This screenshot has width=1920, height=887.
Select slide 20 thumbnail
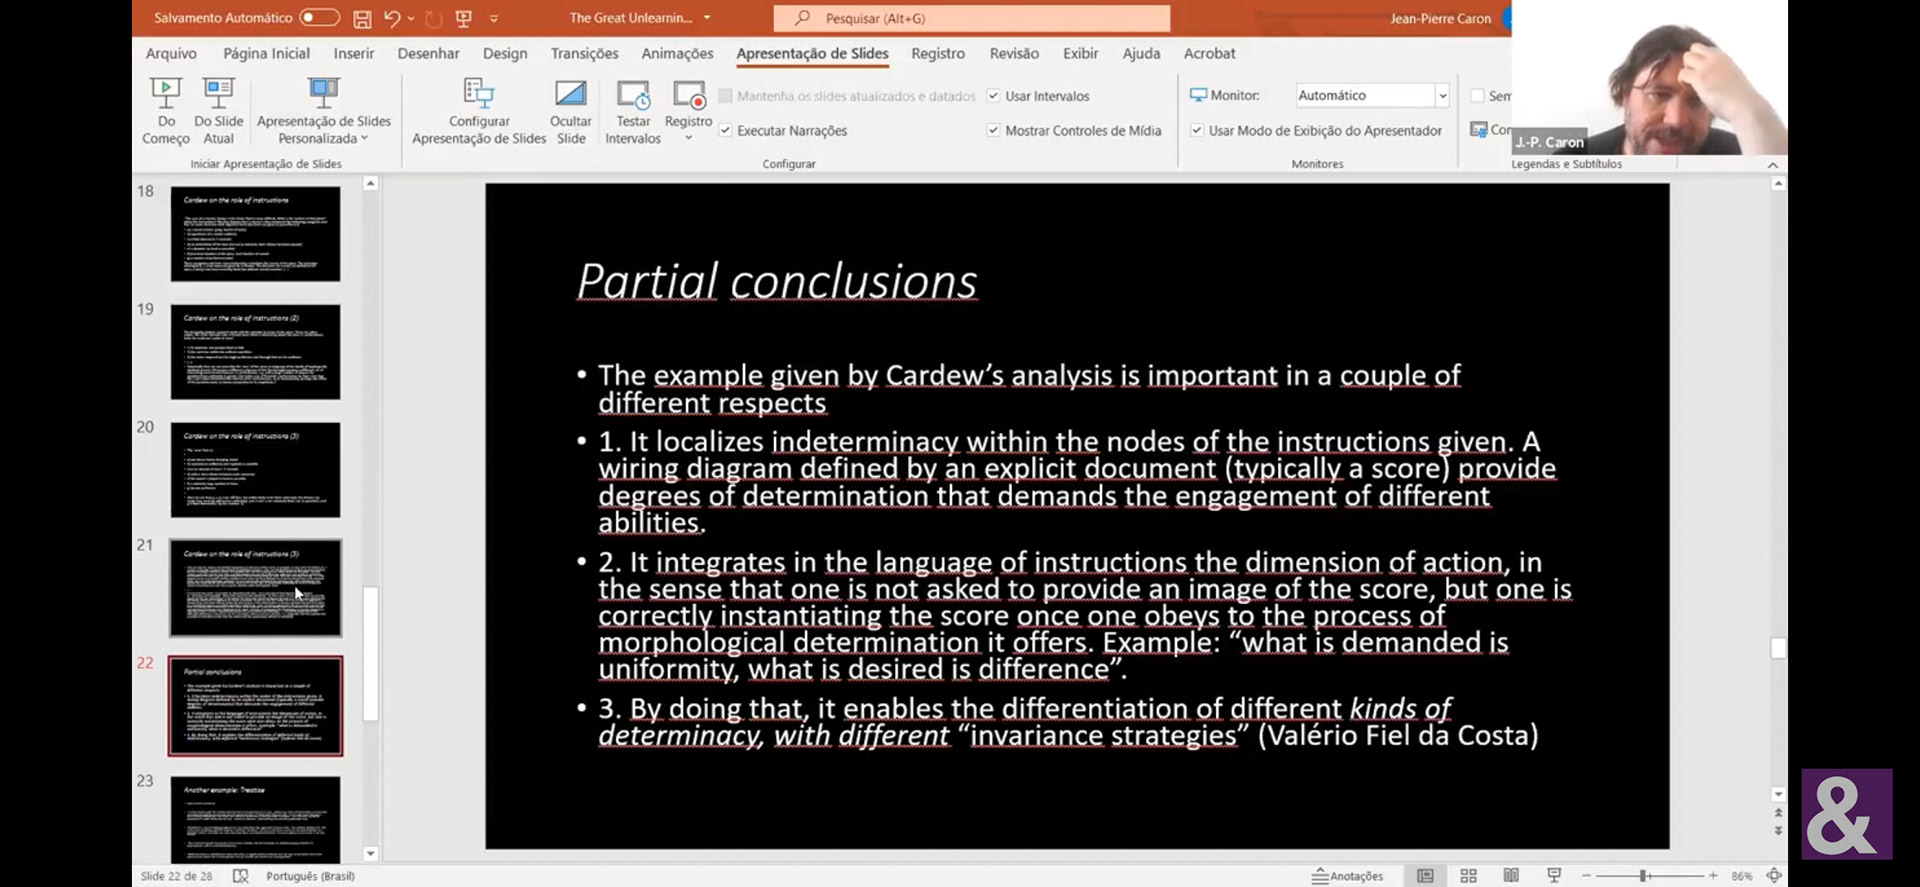(255, 470)
